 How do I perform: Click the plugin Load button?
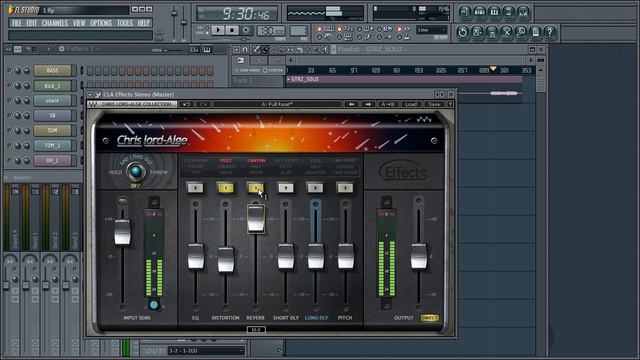[x=411, y=104]
